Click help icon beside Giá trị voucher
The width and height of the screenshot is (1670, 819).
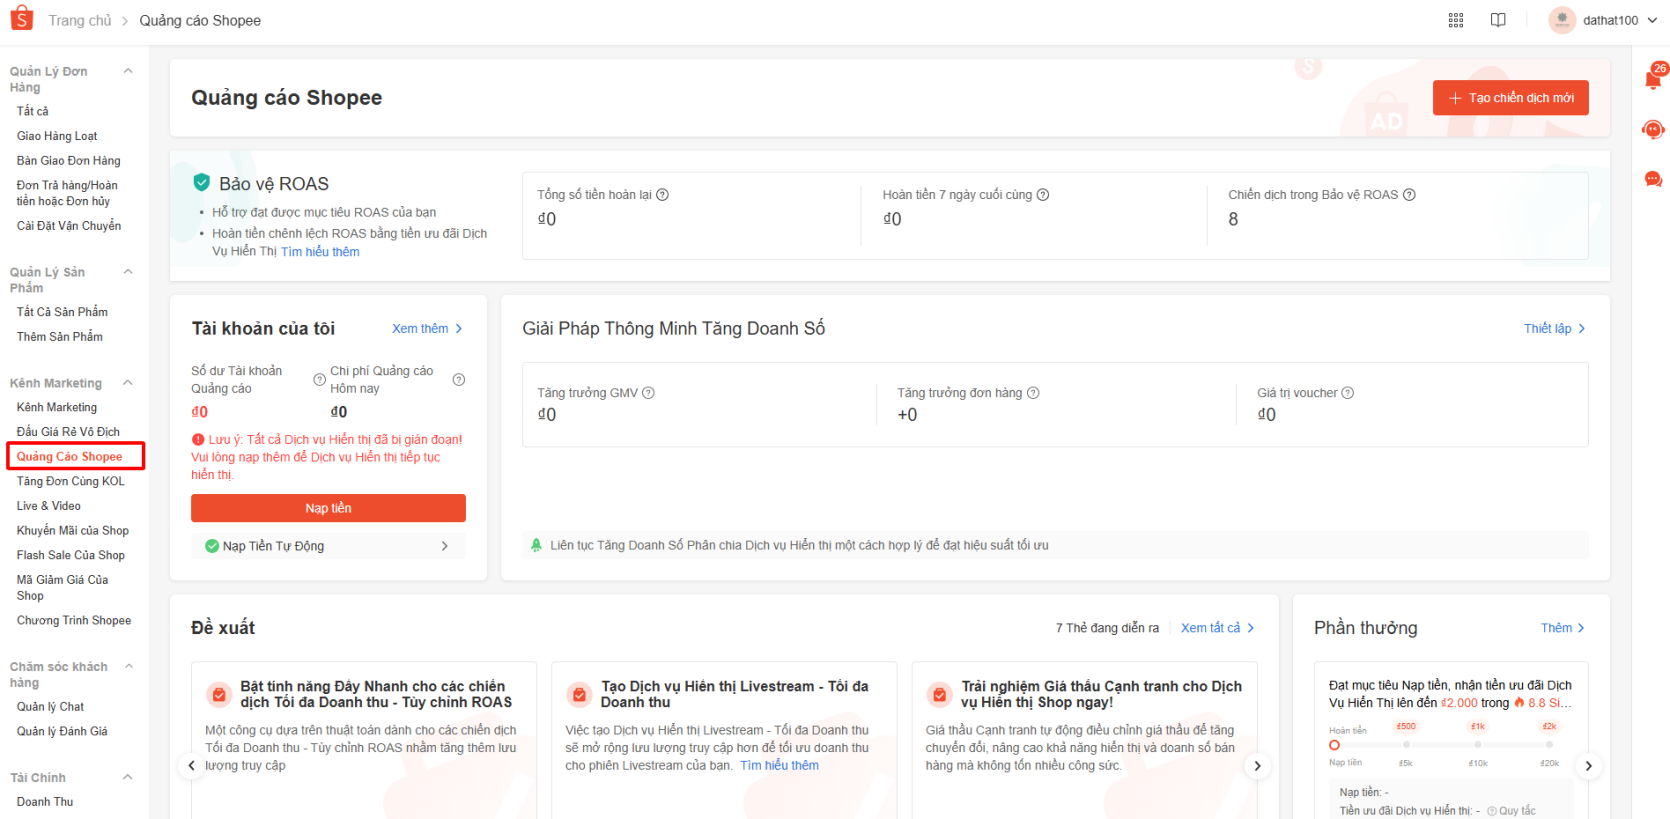pos(1347,393)
